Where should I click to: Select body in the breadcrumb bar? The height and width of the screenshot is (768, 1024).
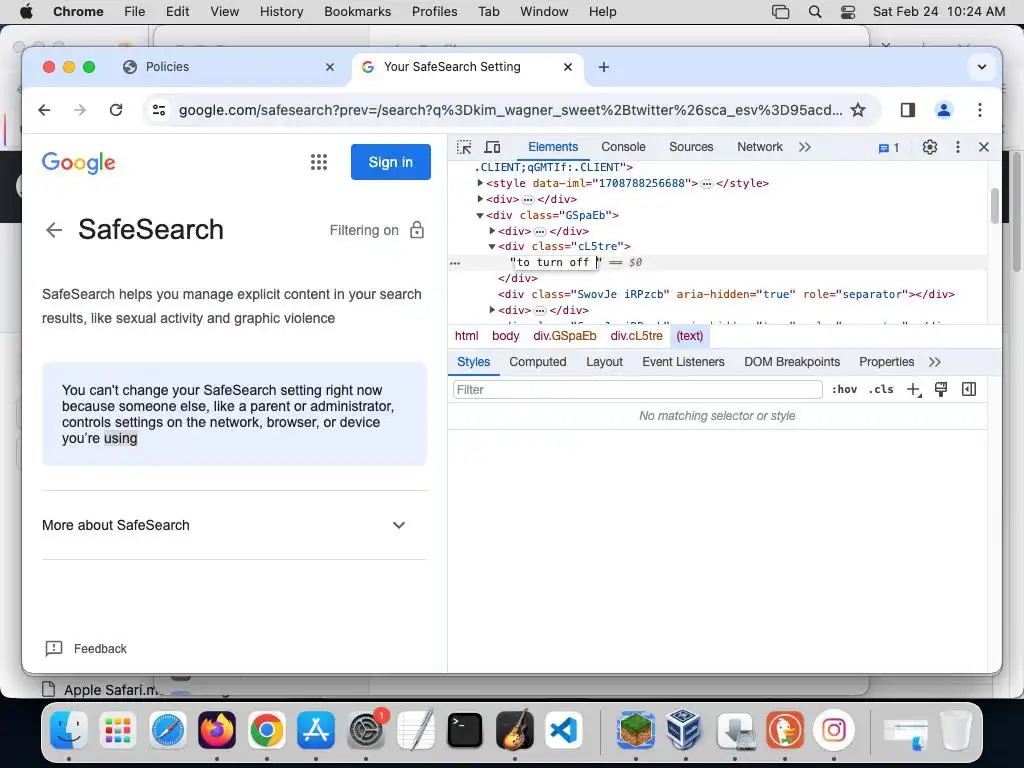505,336
